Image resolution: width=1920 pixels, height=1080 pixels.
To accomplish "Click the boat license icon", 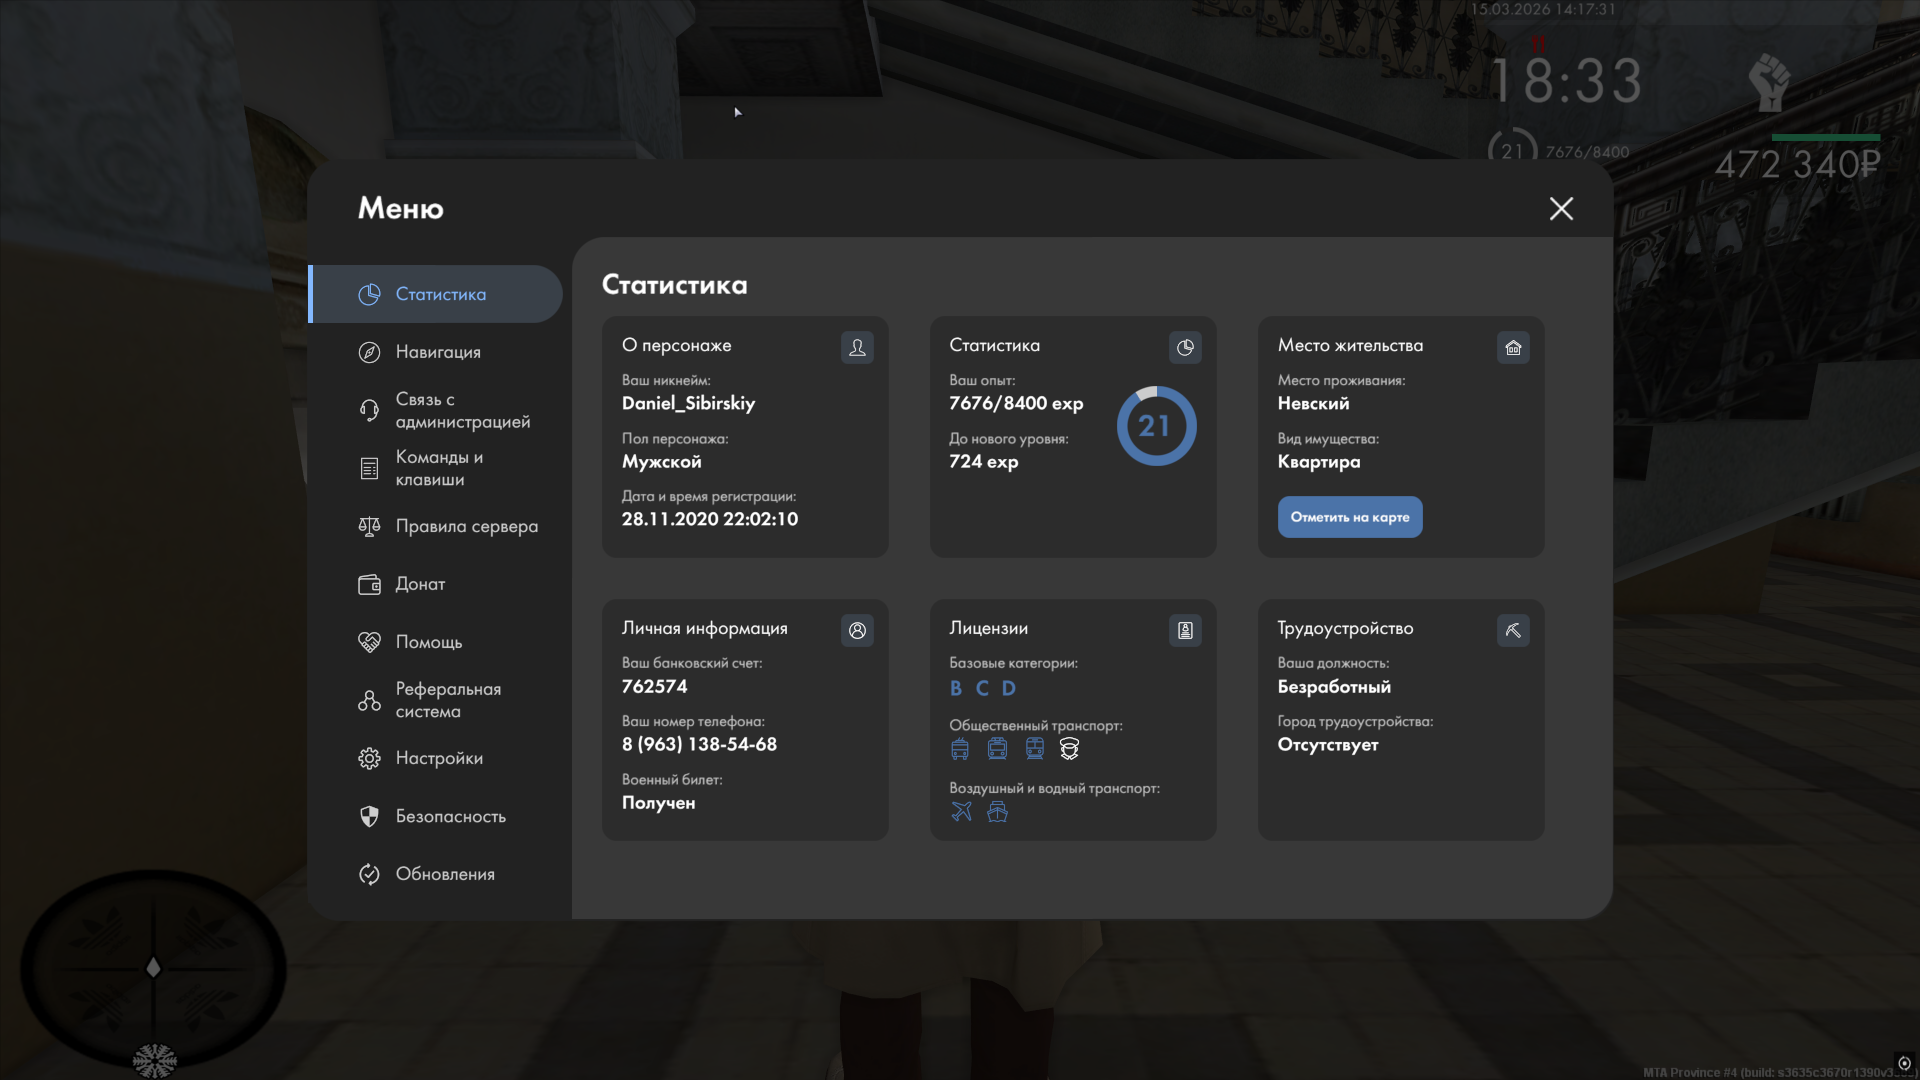I will 997,811.
